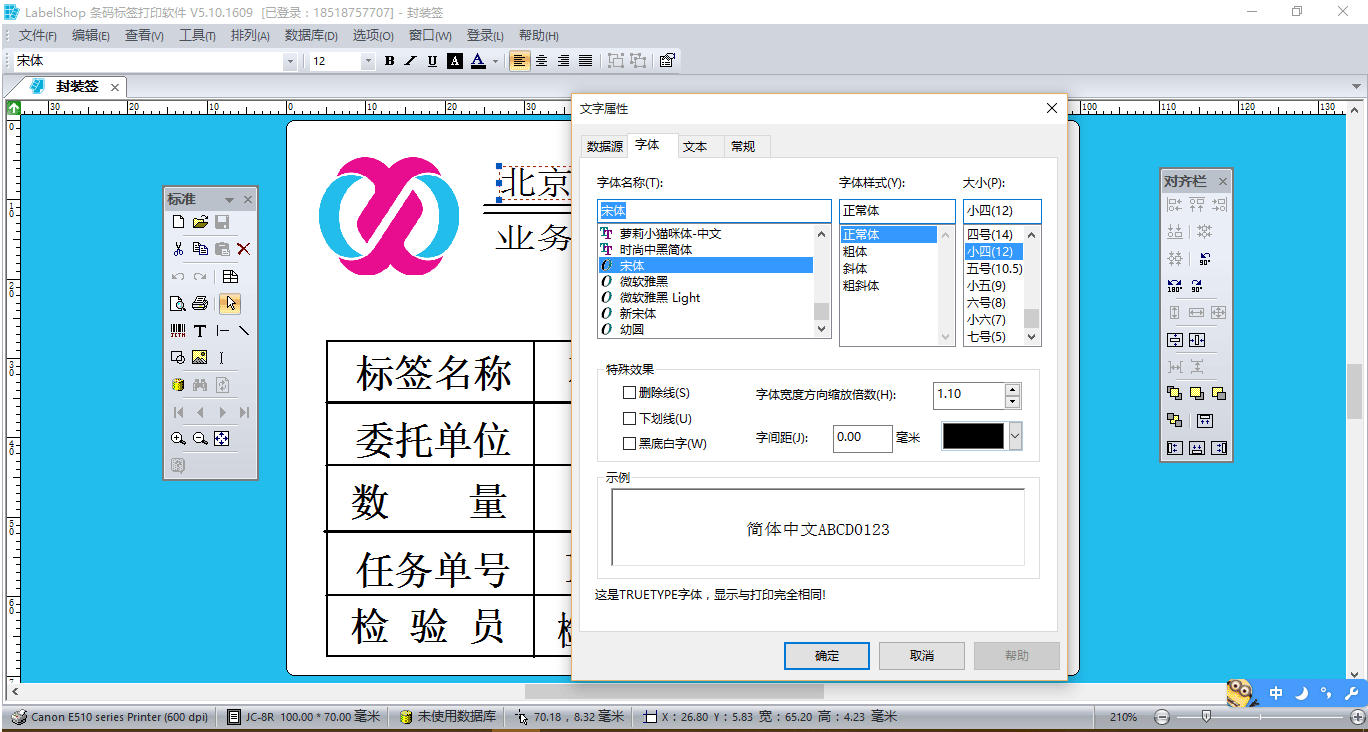
Task: Click font name list scroll-down arrow
Action: click(822, 329)
